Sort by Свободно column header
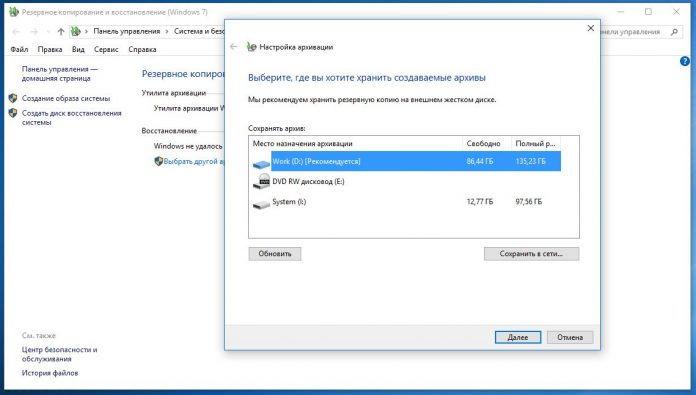This screenshot has height=395, width=696. (486, 143)
